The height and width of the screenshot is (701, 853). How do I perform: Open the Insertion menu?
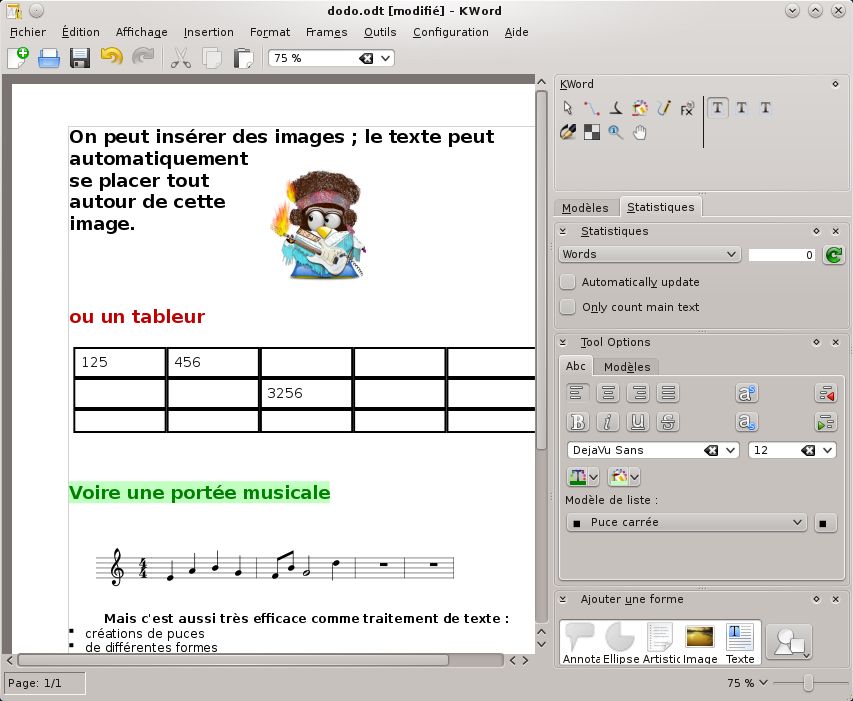point(208,32)
